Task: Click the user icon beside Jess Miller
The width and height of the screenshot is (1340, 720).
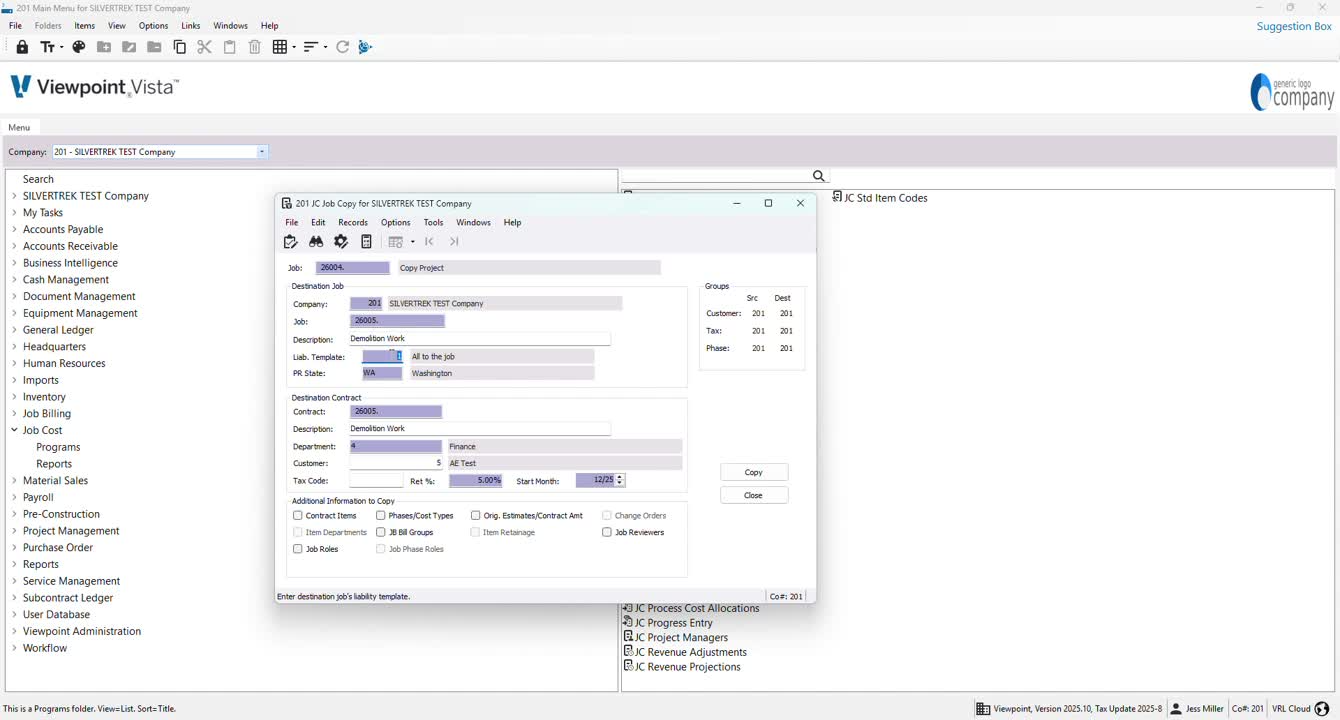Action: coord(1176,709)
